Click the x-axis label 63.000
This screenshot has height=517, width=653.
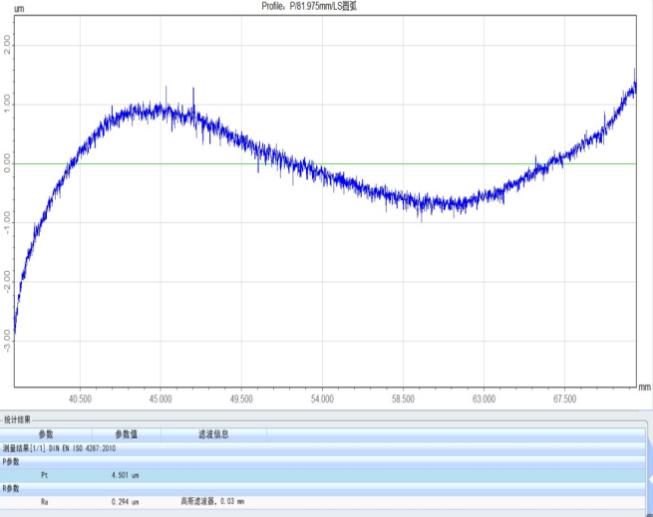point(484,399)
